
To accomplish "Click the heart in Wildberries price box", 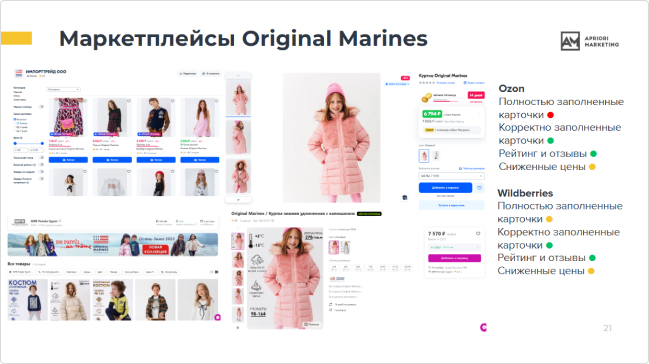I will (478, 234).
